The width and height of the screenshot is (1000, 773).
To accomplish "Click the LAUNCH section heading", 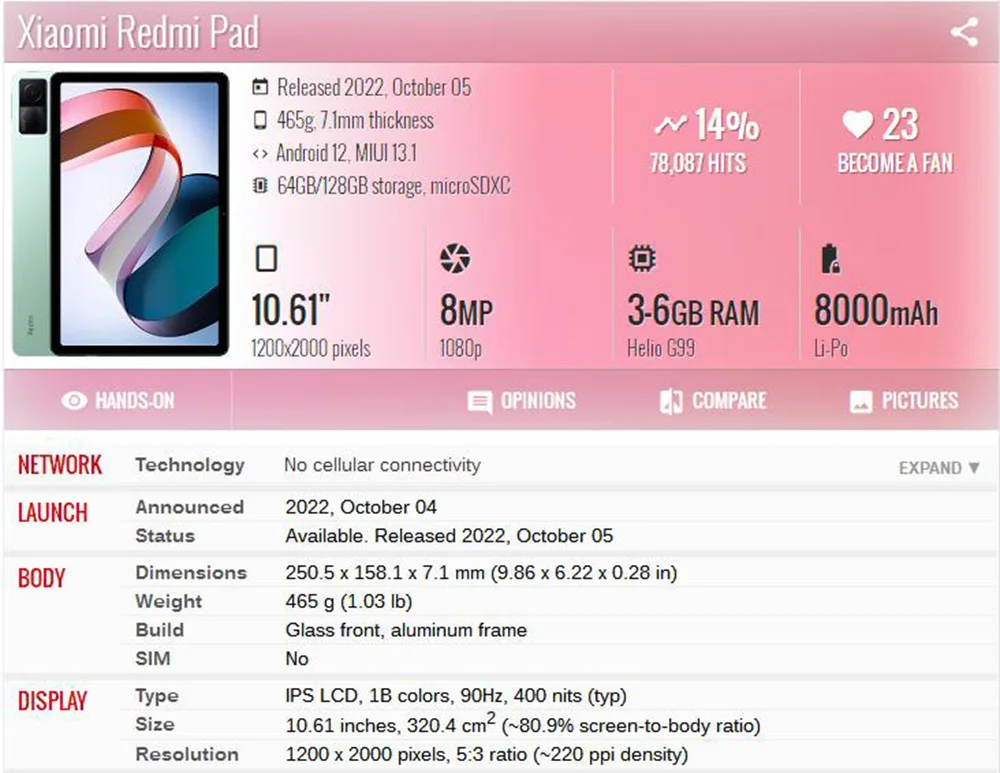I will point(53,513).
